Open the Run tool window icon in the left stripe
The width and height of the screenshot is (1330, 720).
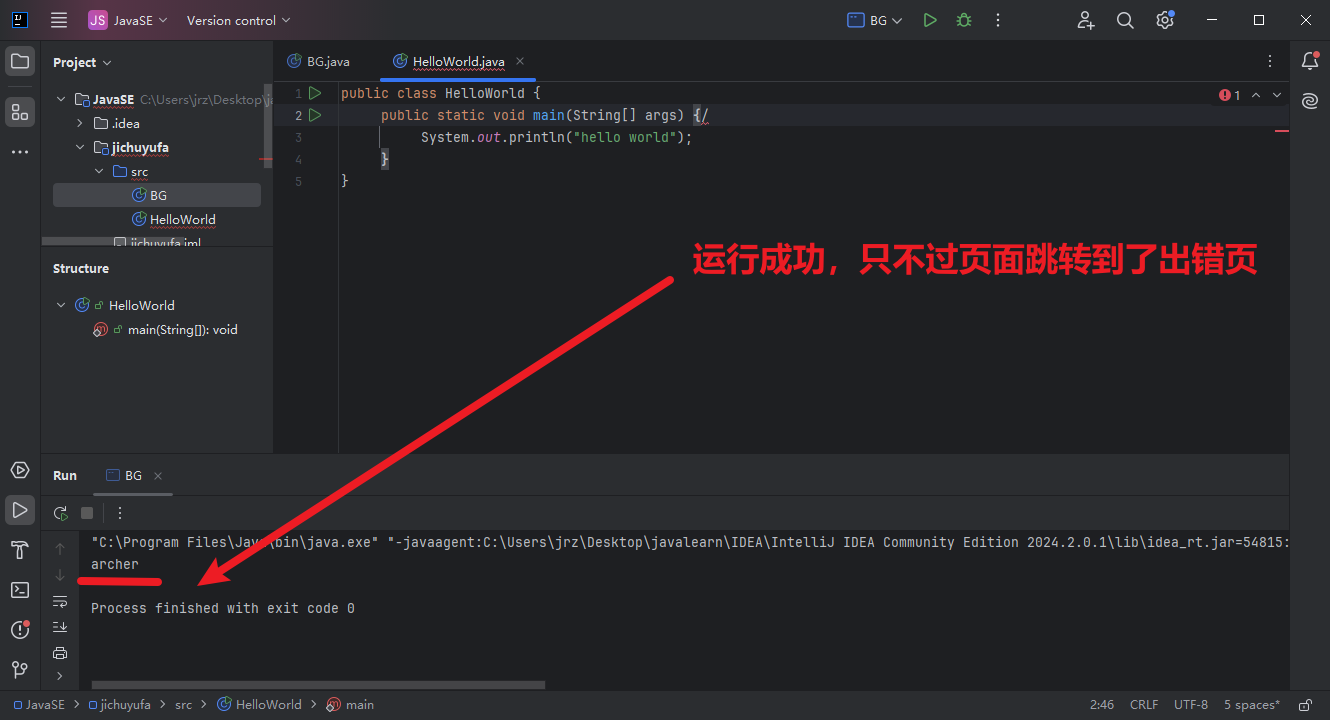tap(20, 510)
